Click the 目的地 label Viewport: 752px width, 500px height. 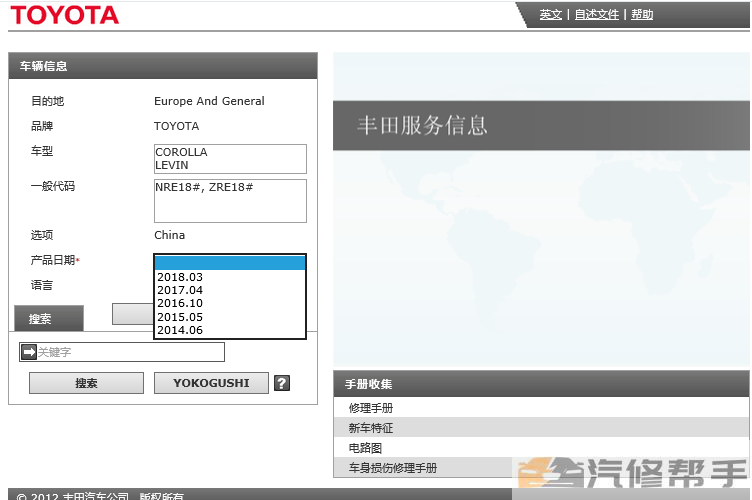pos(47,101)
